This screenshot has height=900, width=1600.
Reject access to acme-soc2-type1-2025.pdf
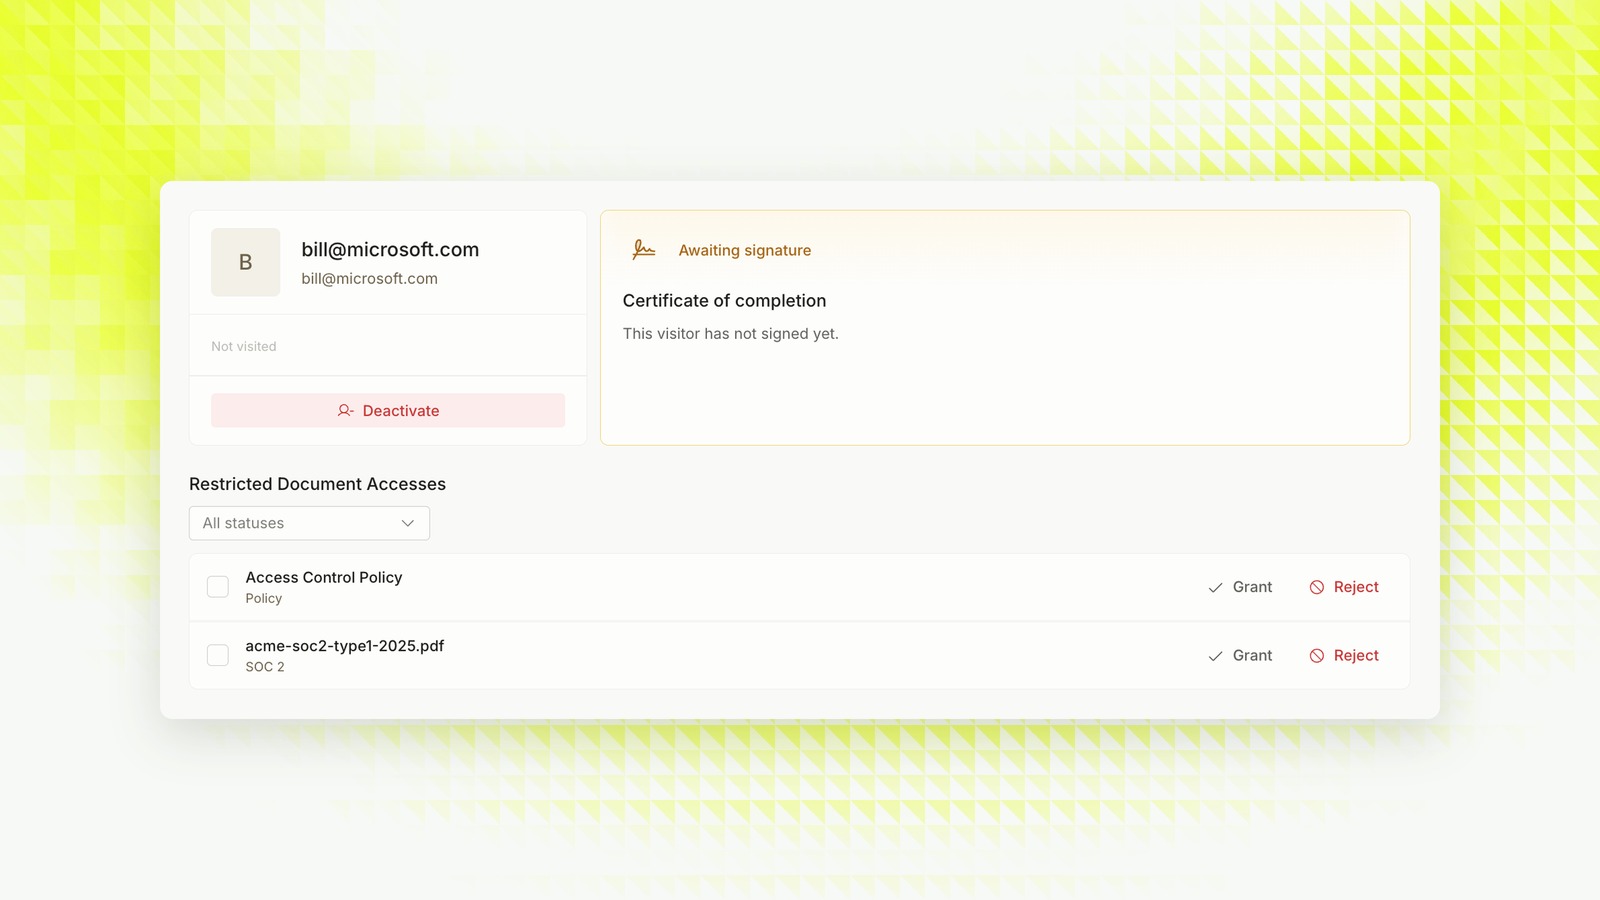[x=1344, y=656]
